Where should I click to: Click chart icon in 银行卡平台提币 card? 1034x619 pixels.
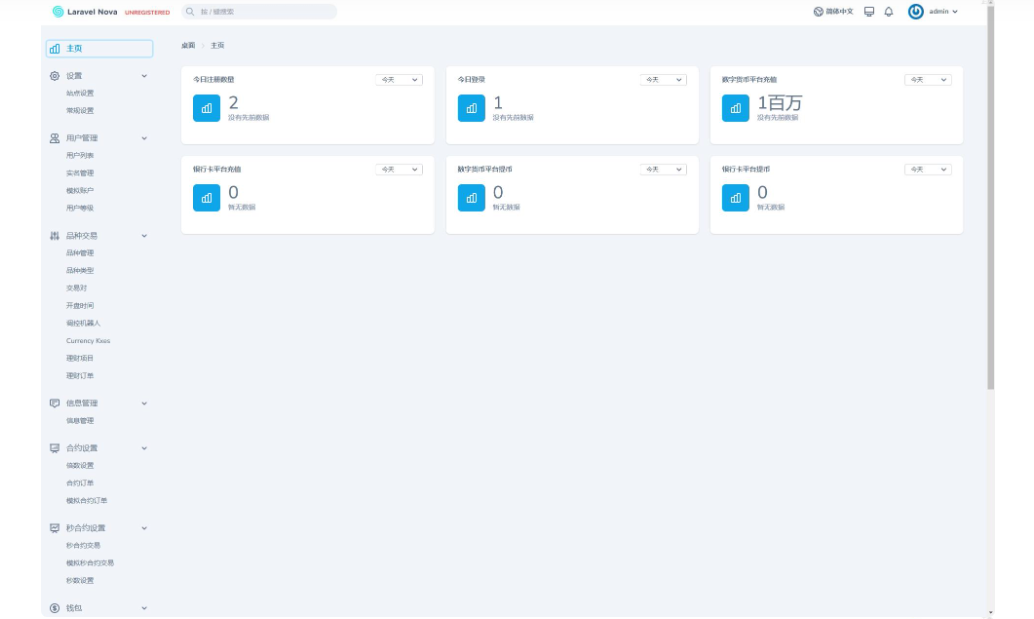pos(735,198)
